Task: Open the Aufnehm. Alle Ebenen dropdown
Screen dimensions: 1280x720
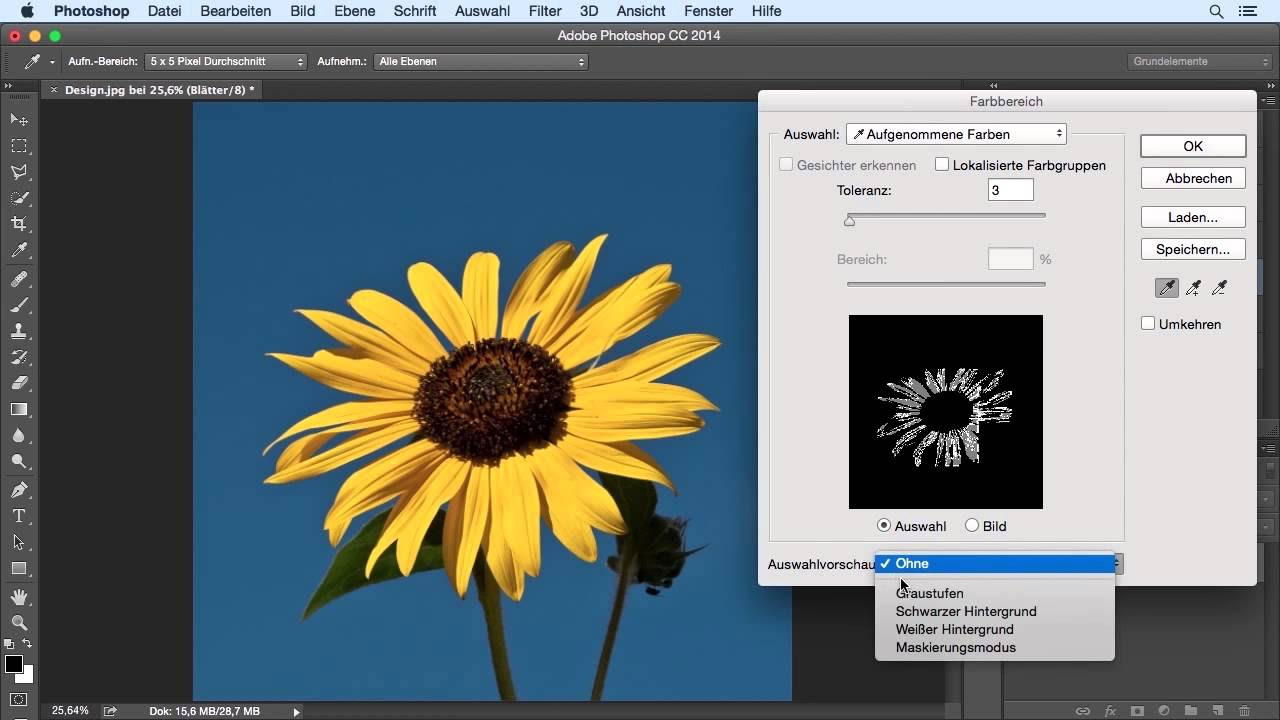Action: 481,62
